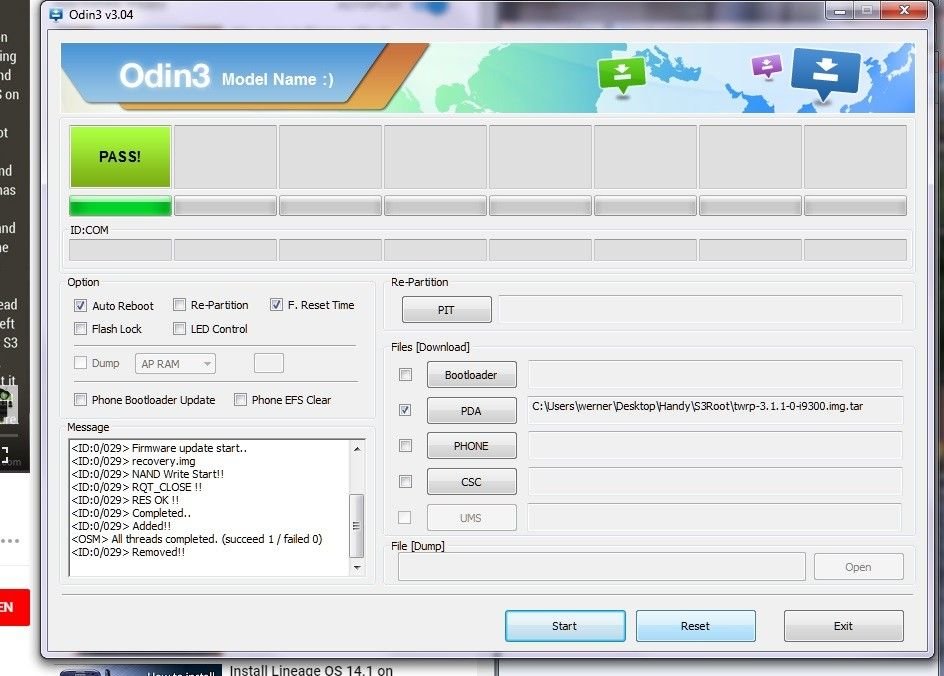Click the 'RES OK !!' log line

coord(125,500)
